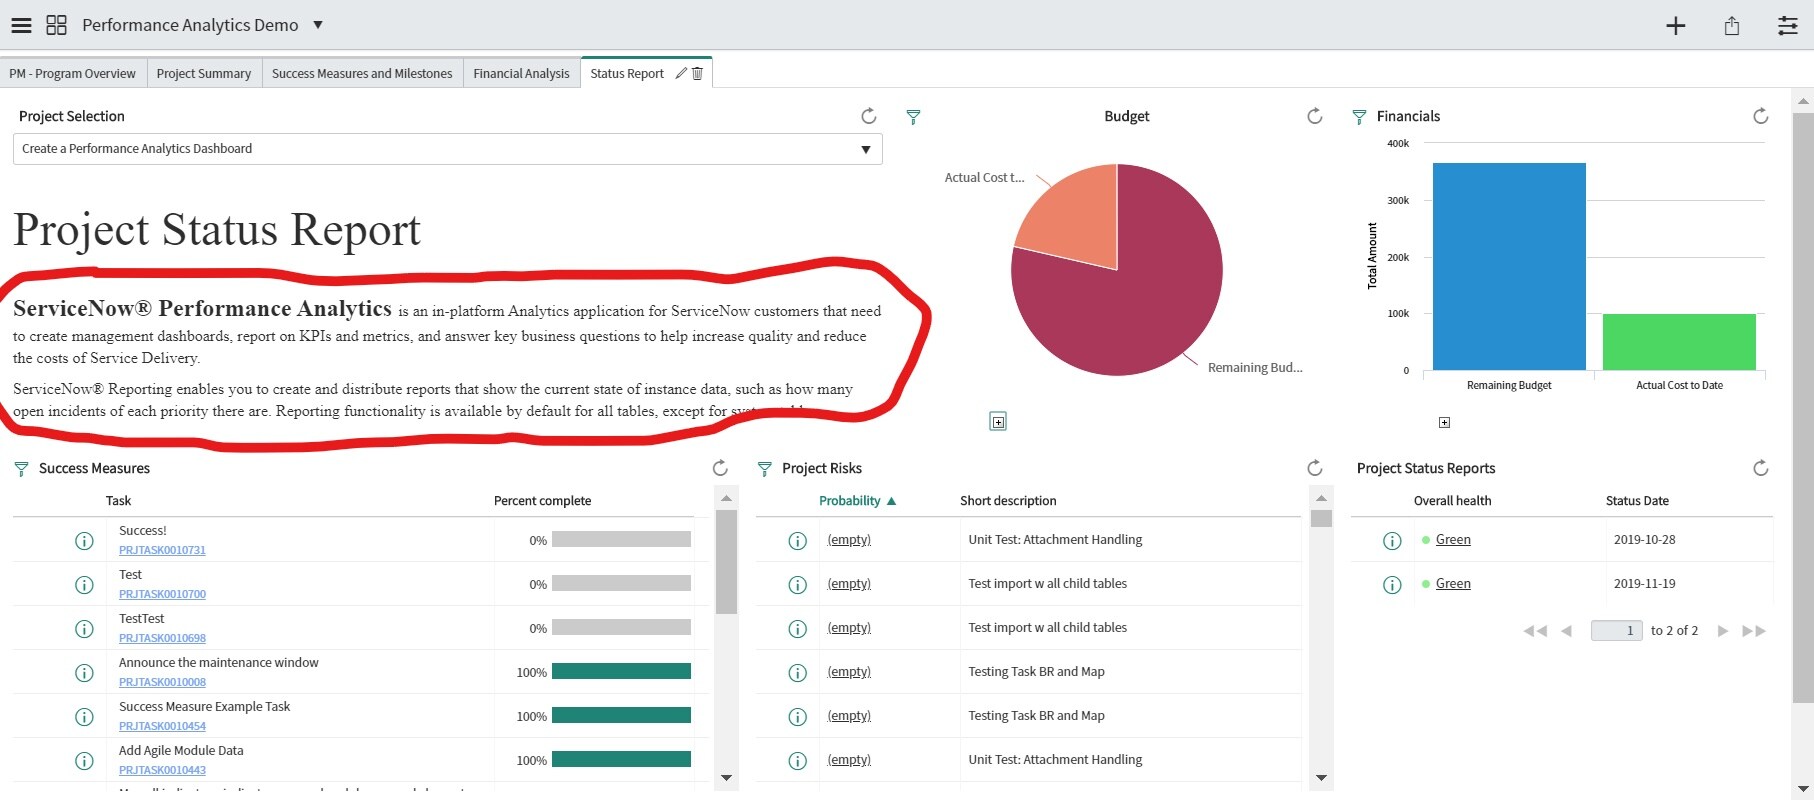The height and width of the screenshot is (800, 1814).
Task: Click the Remaining Budget blue bar
Action: [x=1509, y=266]
